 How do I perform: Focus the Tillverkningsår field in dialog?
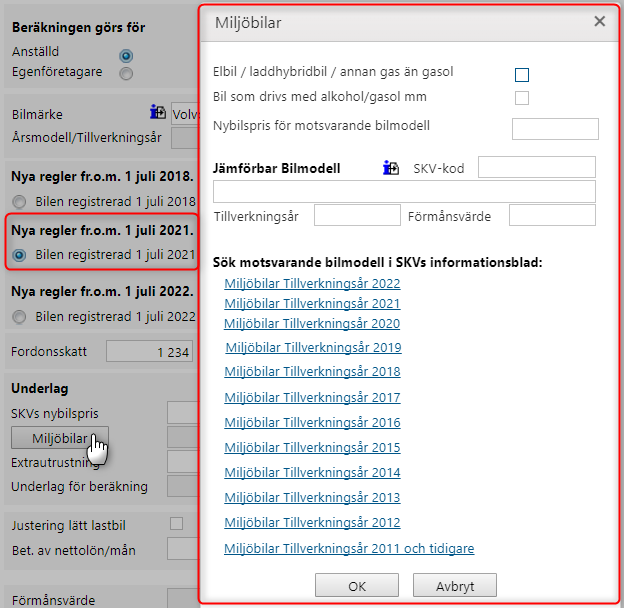click(357, 215)
